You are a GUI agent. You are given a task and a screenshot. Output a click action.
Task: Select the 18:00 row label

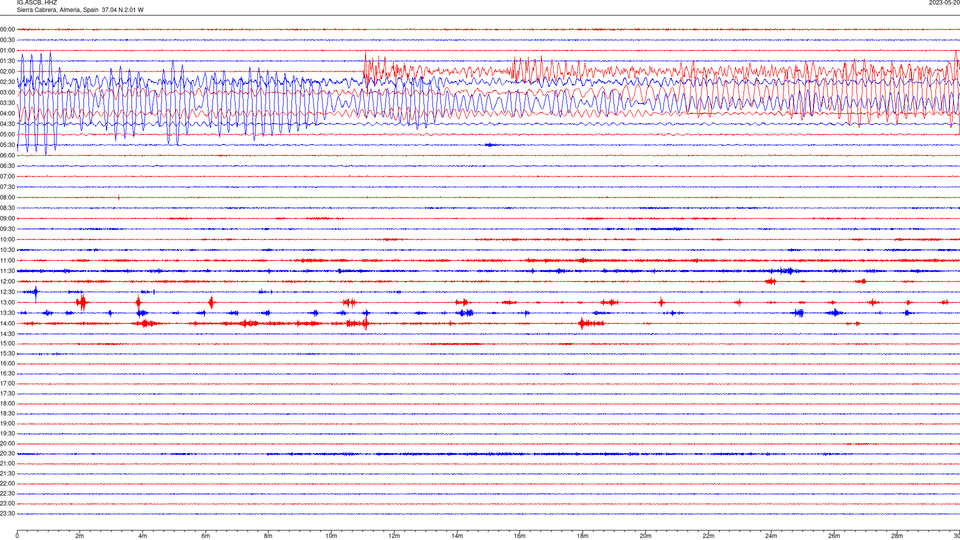tap(7, 403)
